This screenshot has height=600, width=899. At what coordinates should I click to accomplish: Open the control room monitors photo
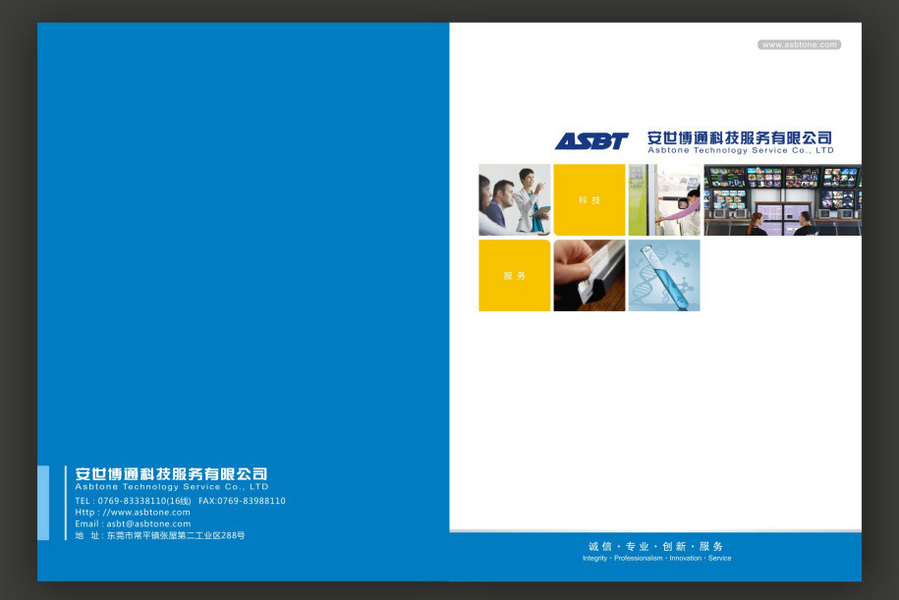point(783,200)
